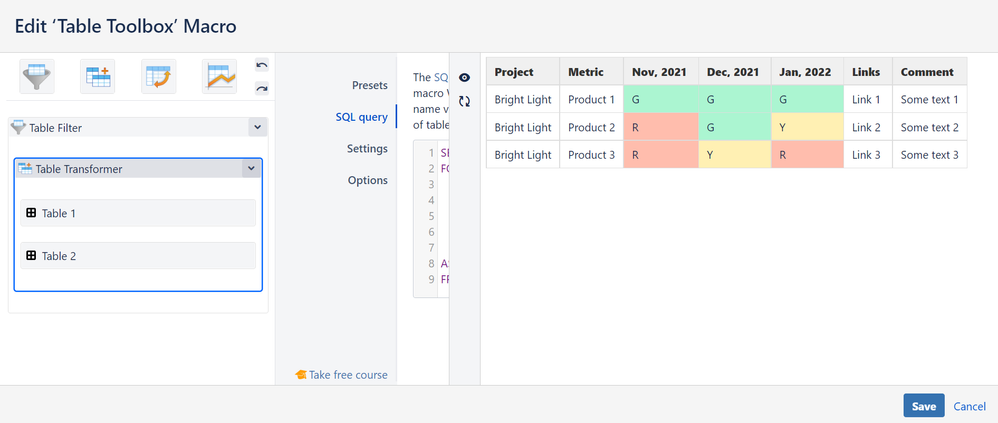Add a Pivot Table macro
The height and width of the screenshot is (423, 998).
pos(158,77)
